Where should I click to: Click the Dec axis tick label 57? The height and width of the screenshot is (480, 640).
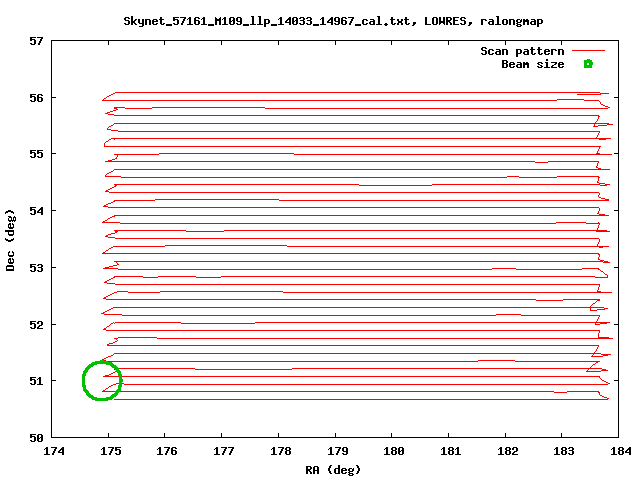pyautogui.click(x=36, y=41)
